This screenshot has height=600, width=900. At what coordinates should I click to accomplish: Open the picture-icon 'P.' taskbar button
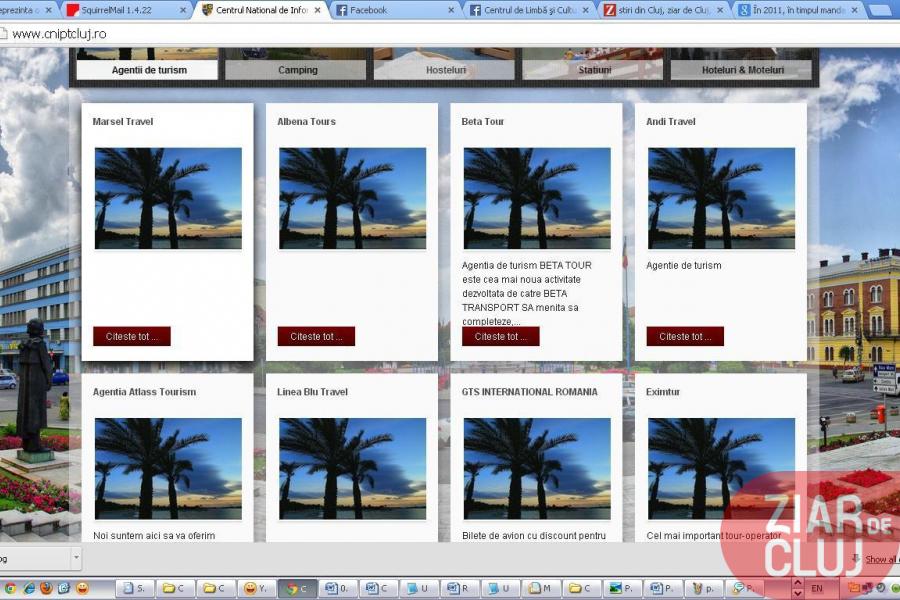622,588
